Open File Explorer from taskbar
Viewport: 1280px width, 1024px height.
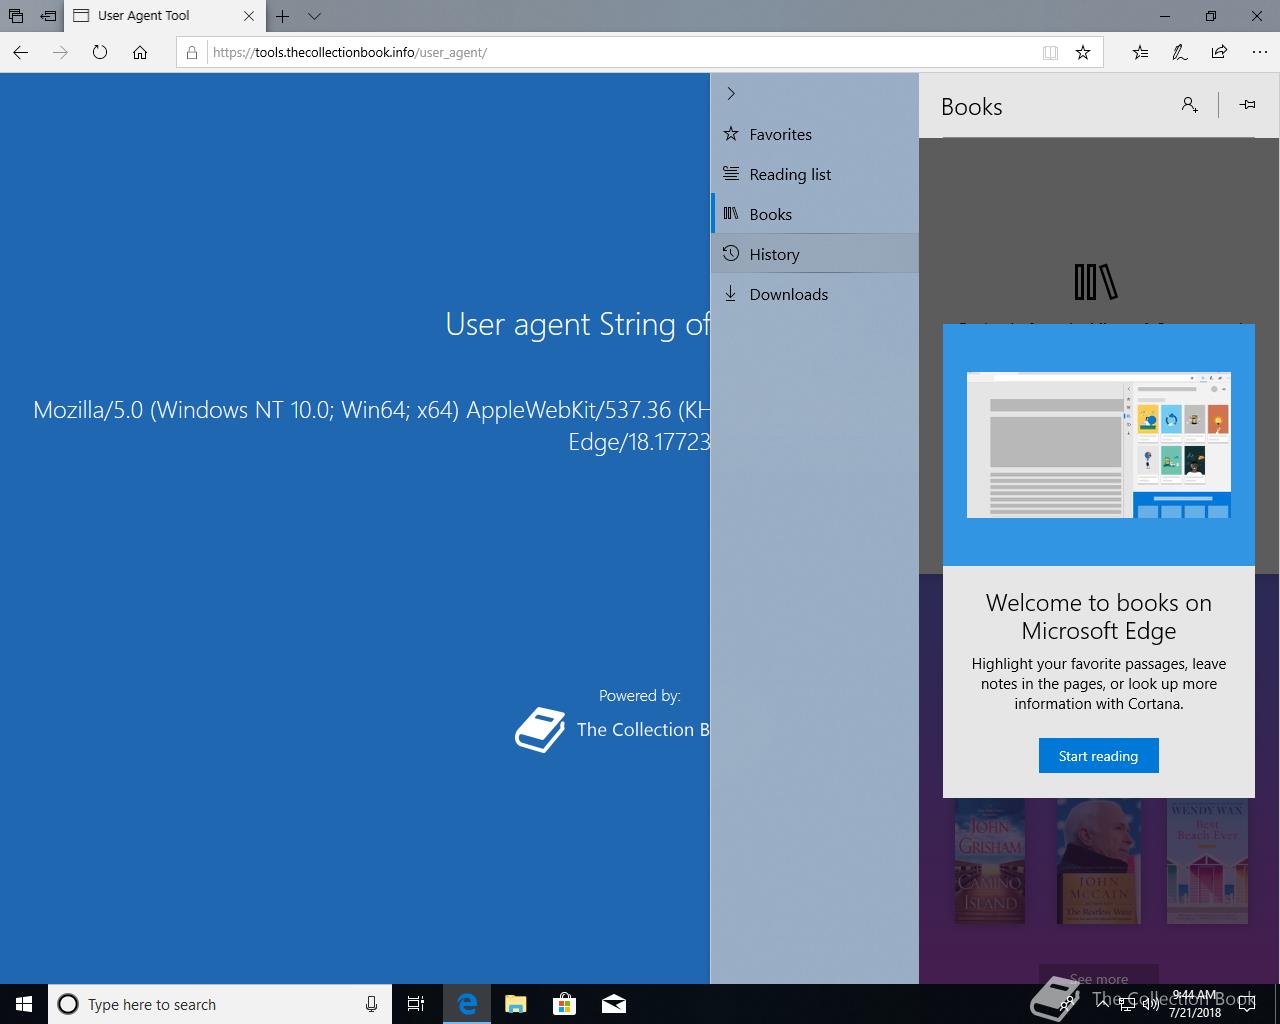point(516,1004)
